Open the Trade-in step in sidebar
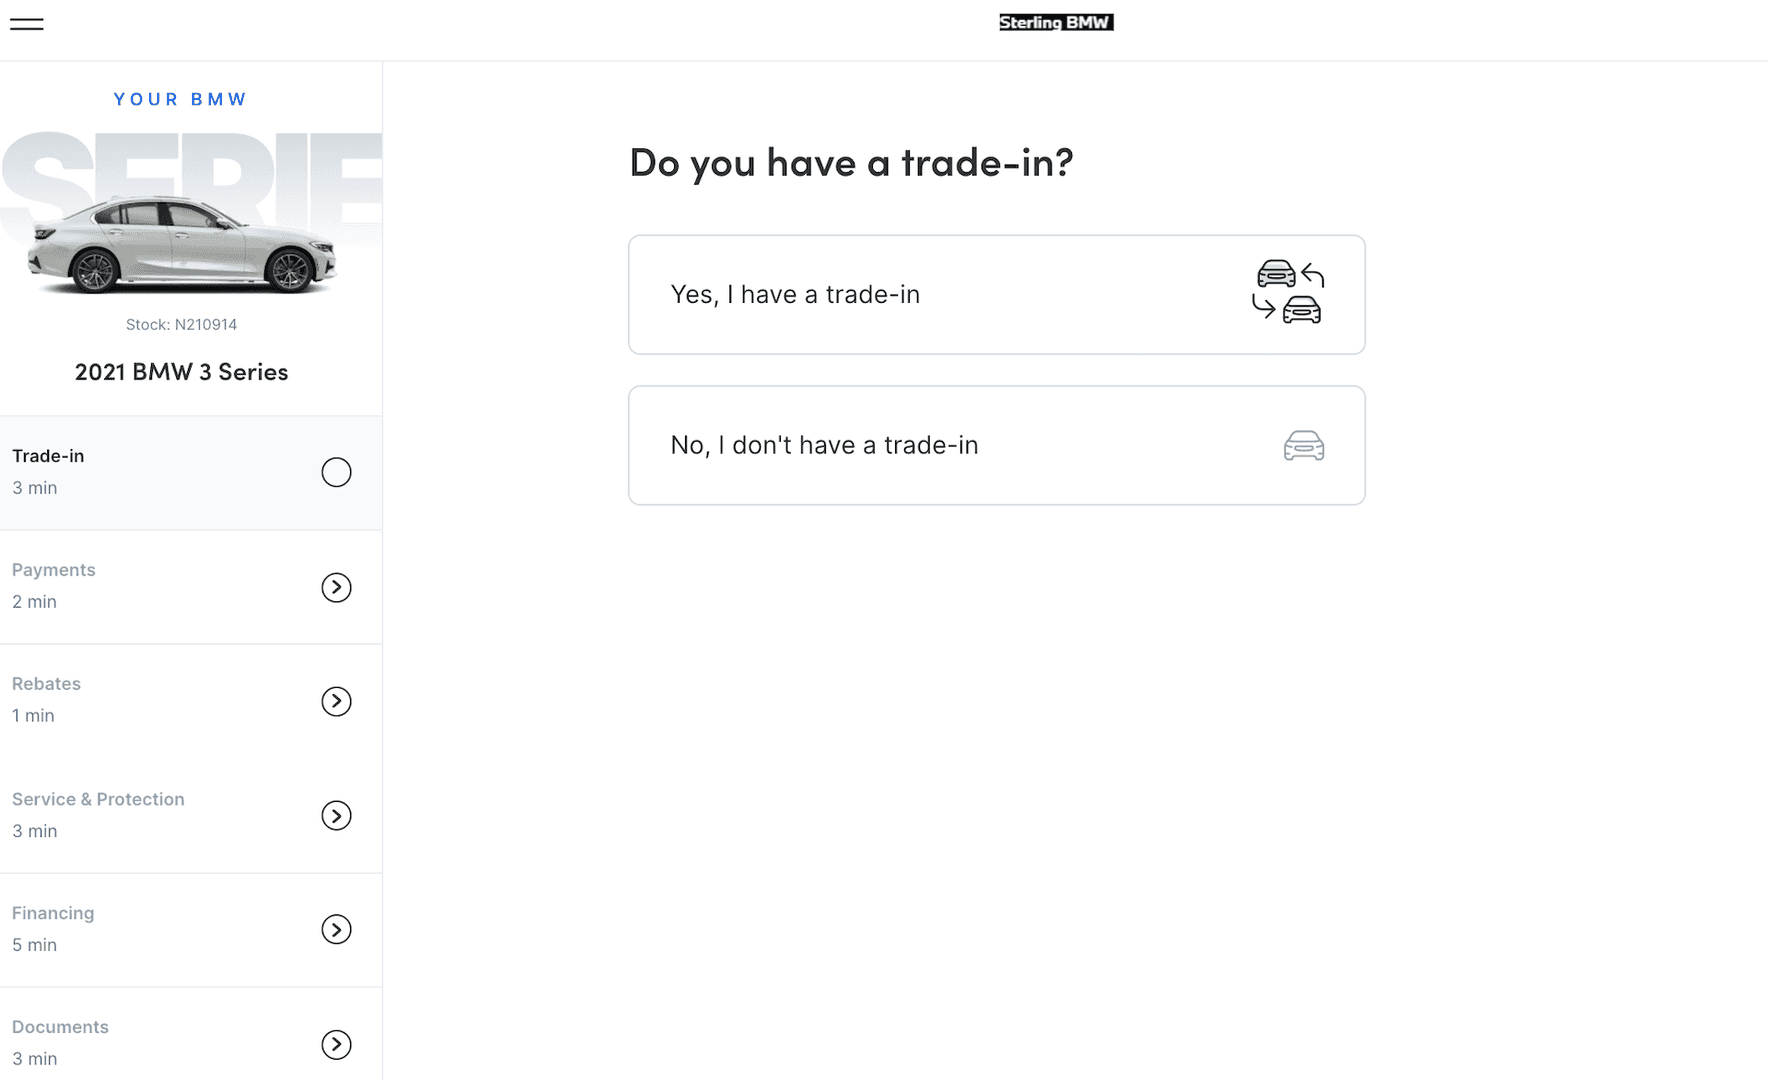 tap(191, 473)
